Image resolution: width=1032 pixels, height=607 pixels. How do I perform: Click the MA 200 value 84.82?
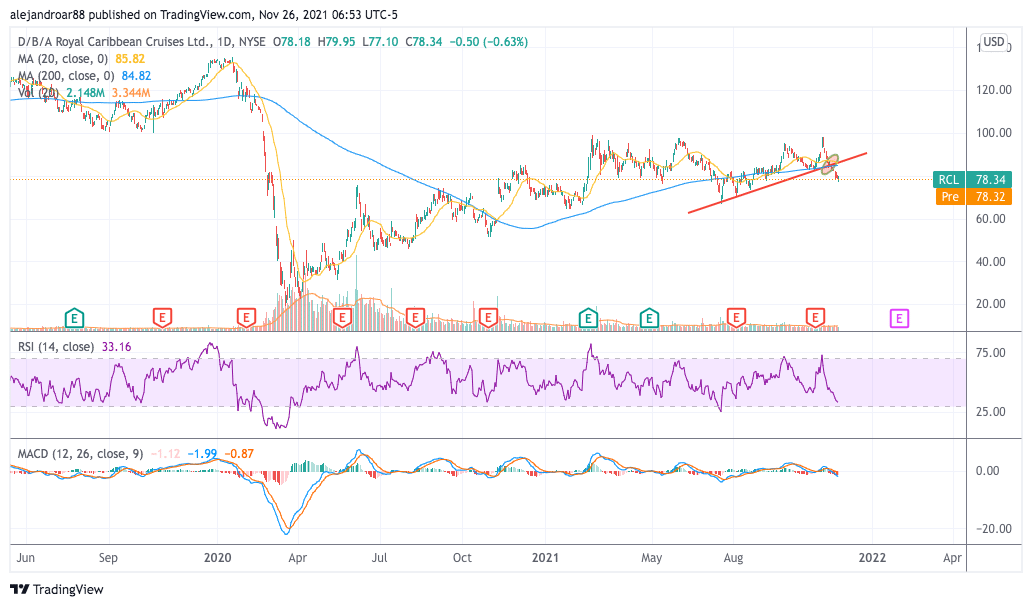136,76
